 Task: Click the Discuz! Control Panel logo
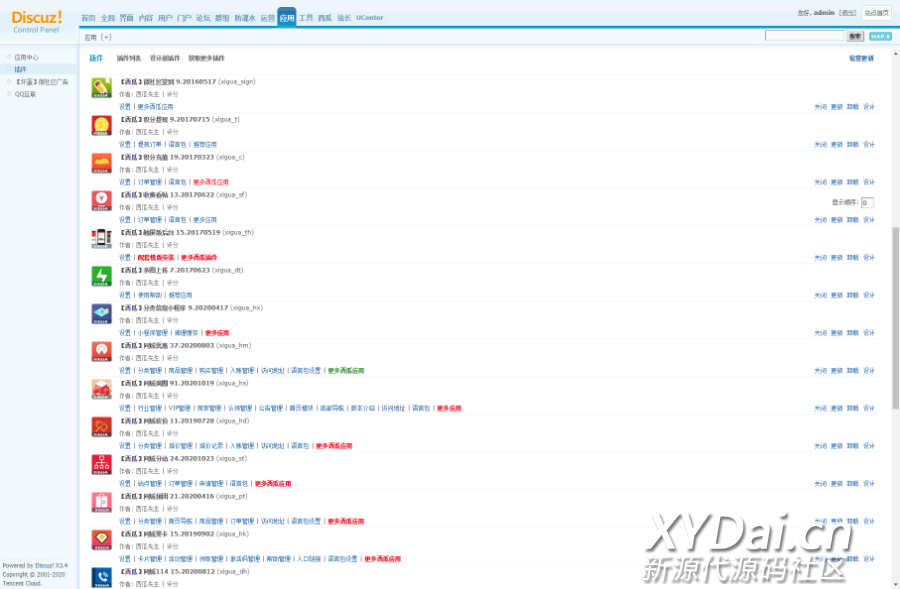[x=37, y=22]
